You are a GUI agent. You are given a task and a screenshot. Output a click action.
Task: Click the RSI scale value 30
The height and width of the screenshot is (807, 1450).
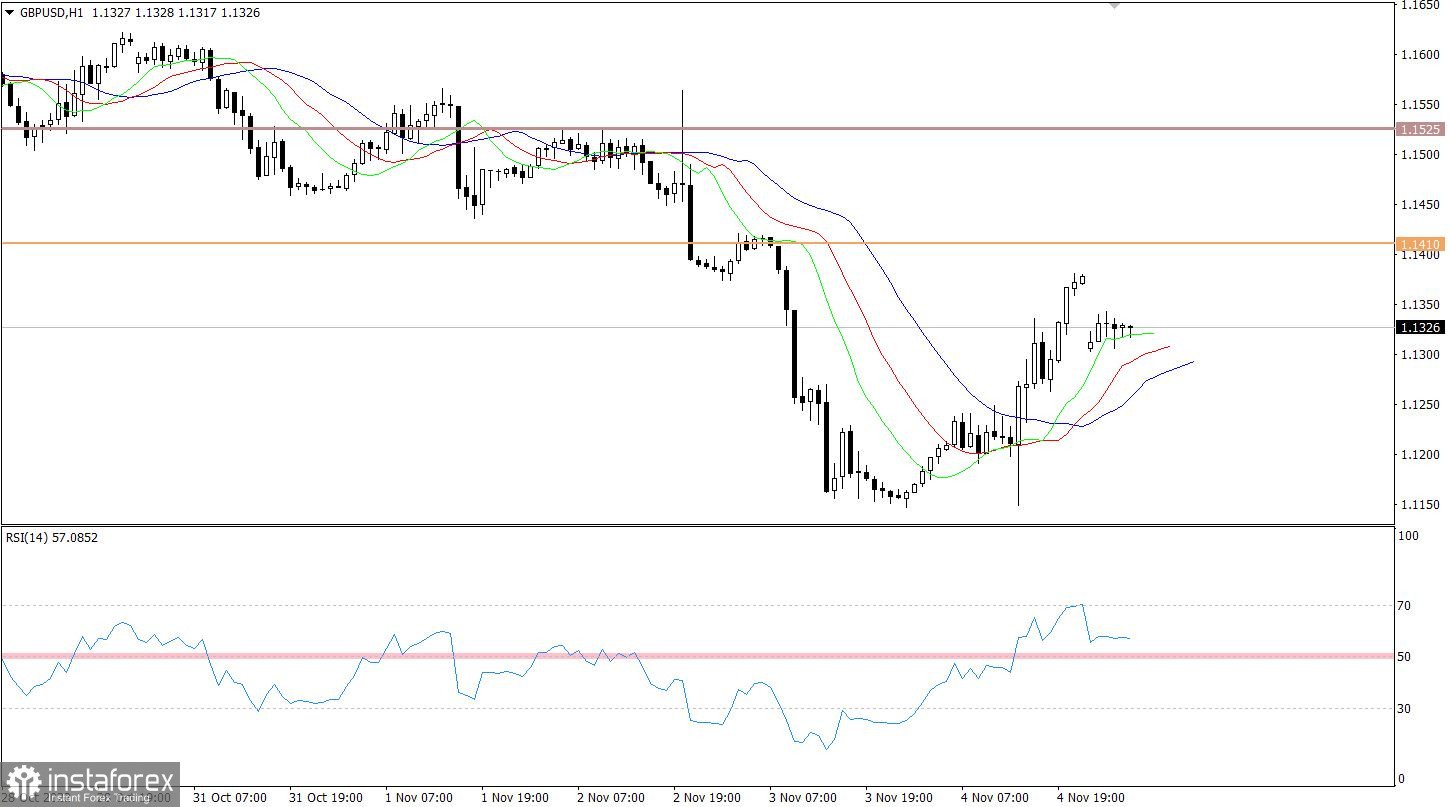[1405, 709]
